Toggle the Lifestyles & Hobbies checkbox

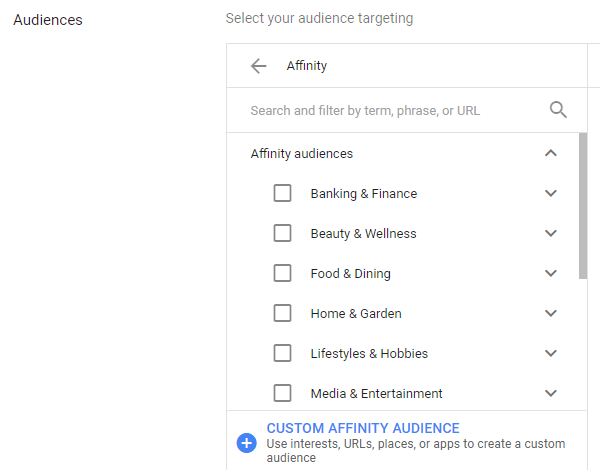pyautogui.click(x=282, y=353)
